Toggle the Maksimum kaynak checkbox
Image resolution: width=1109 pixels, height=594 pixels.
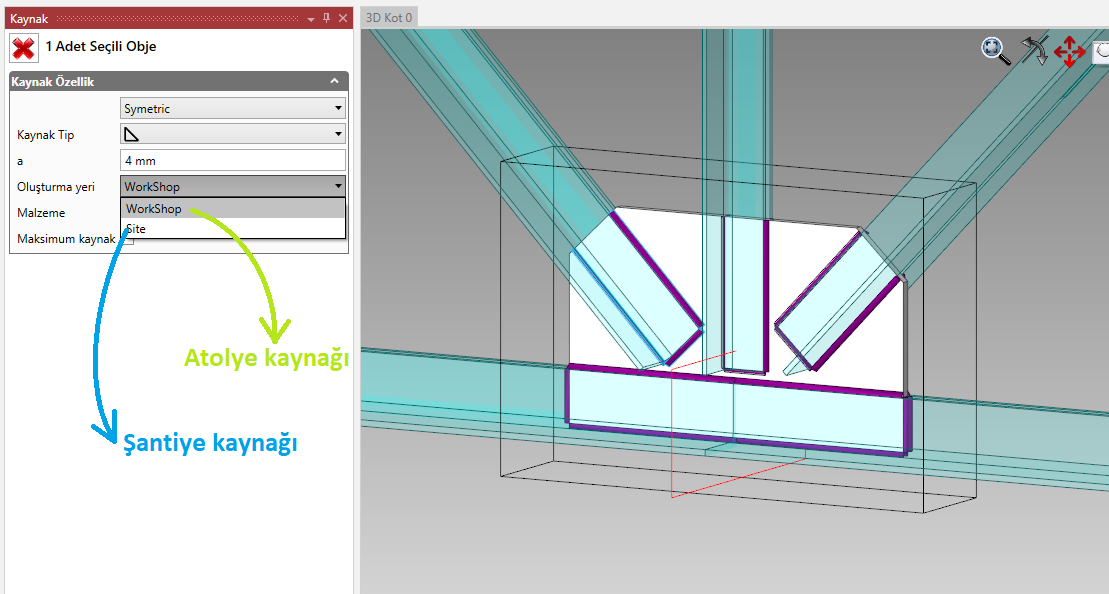tap(128, 240)
